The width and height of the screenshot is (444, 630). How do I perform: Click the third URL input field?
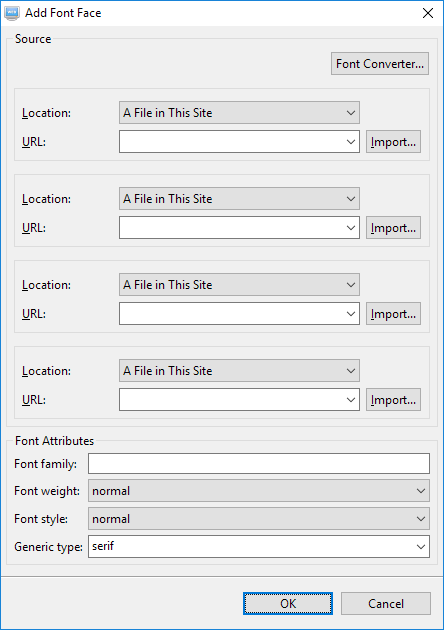[x=231, y=313]
